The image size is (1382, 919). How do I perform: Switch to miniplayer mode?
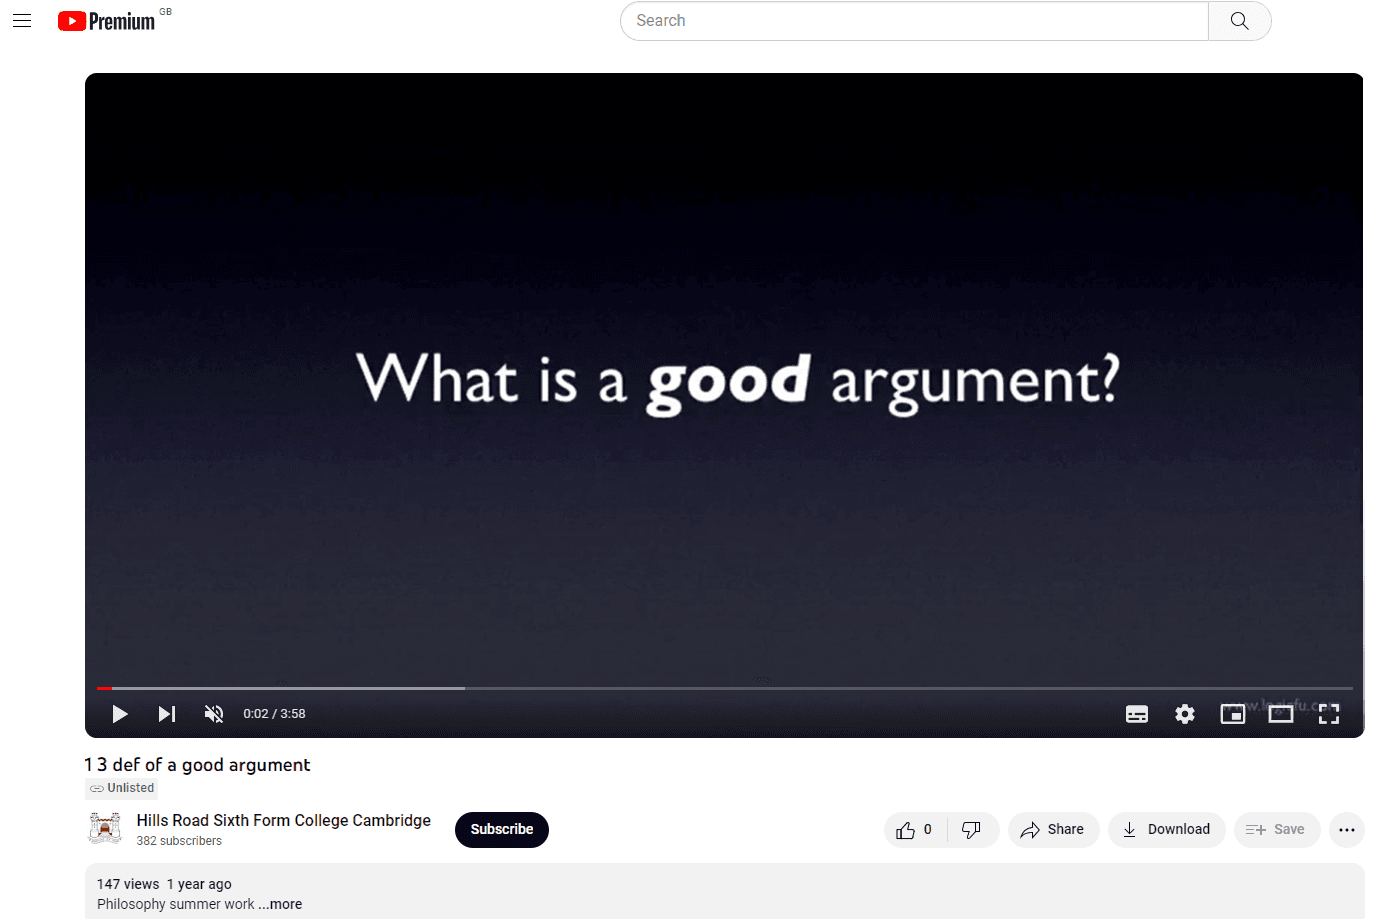[1233, 714]
